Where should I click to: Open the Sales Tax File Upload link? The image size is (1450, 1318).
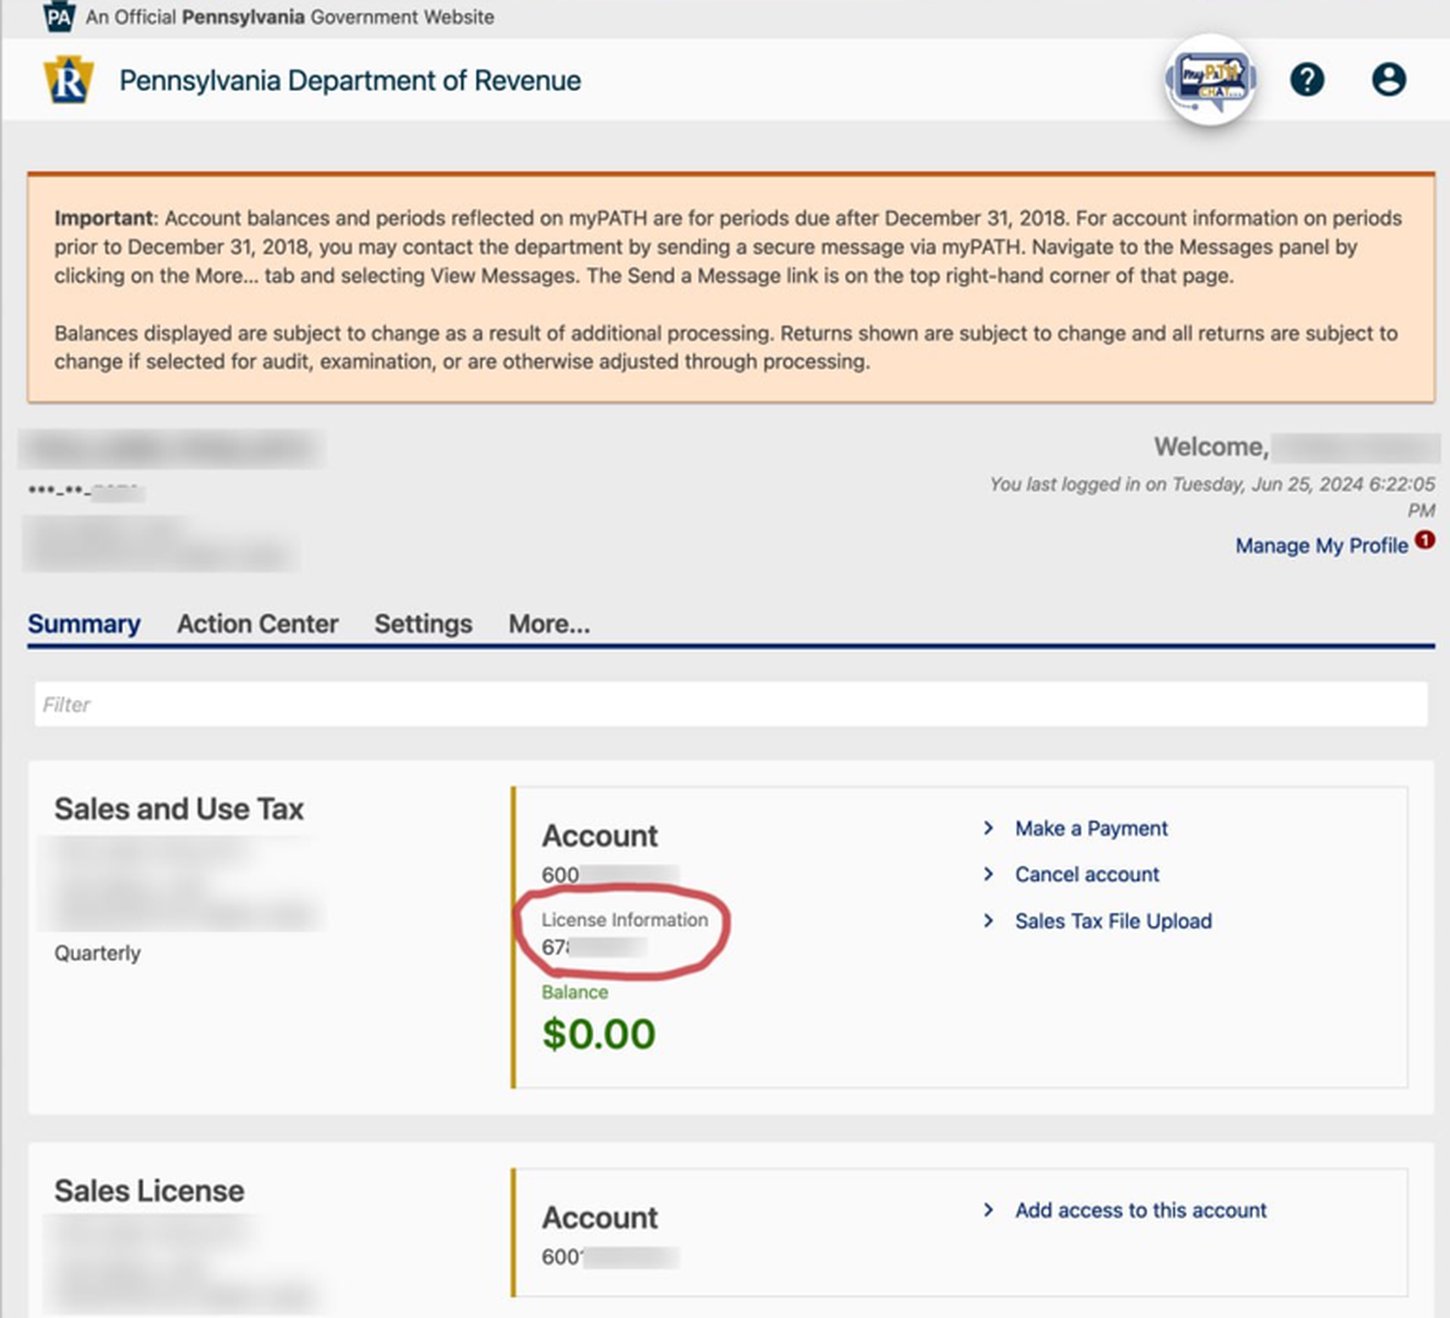click(1113, 921)
